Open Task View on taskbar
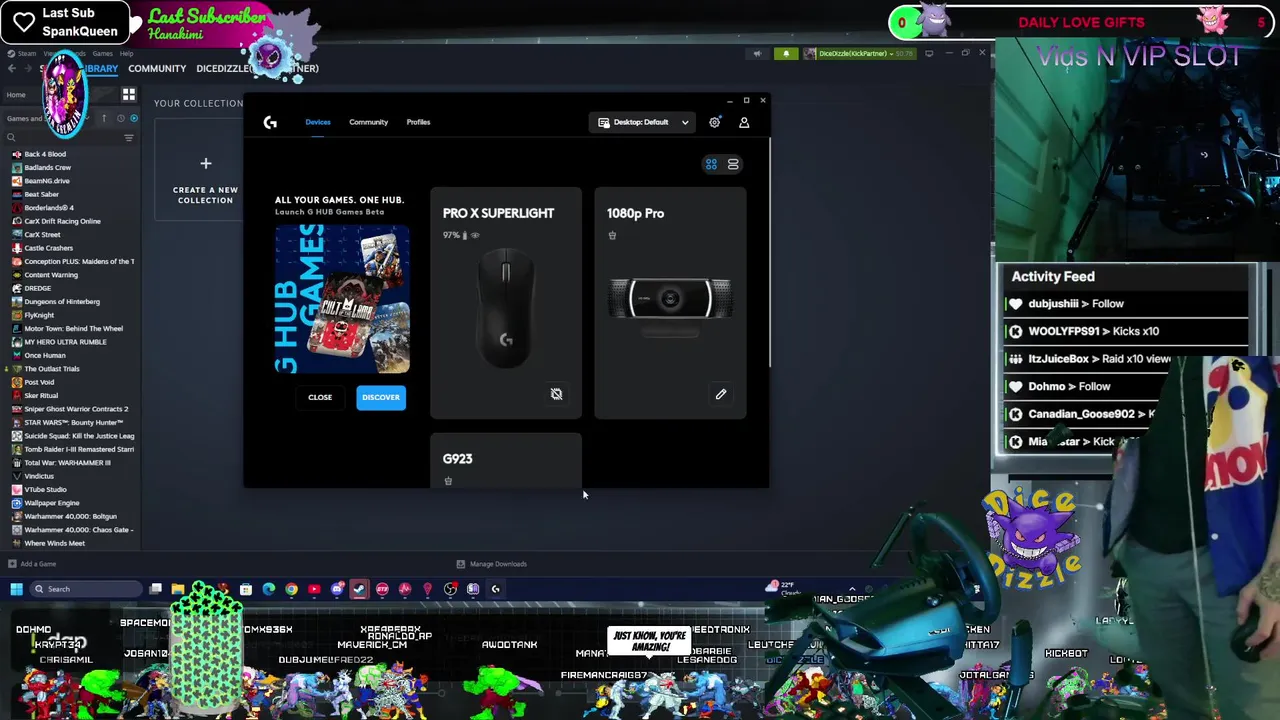 (x=156, y=589)
